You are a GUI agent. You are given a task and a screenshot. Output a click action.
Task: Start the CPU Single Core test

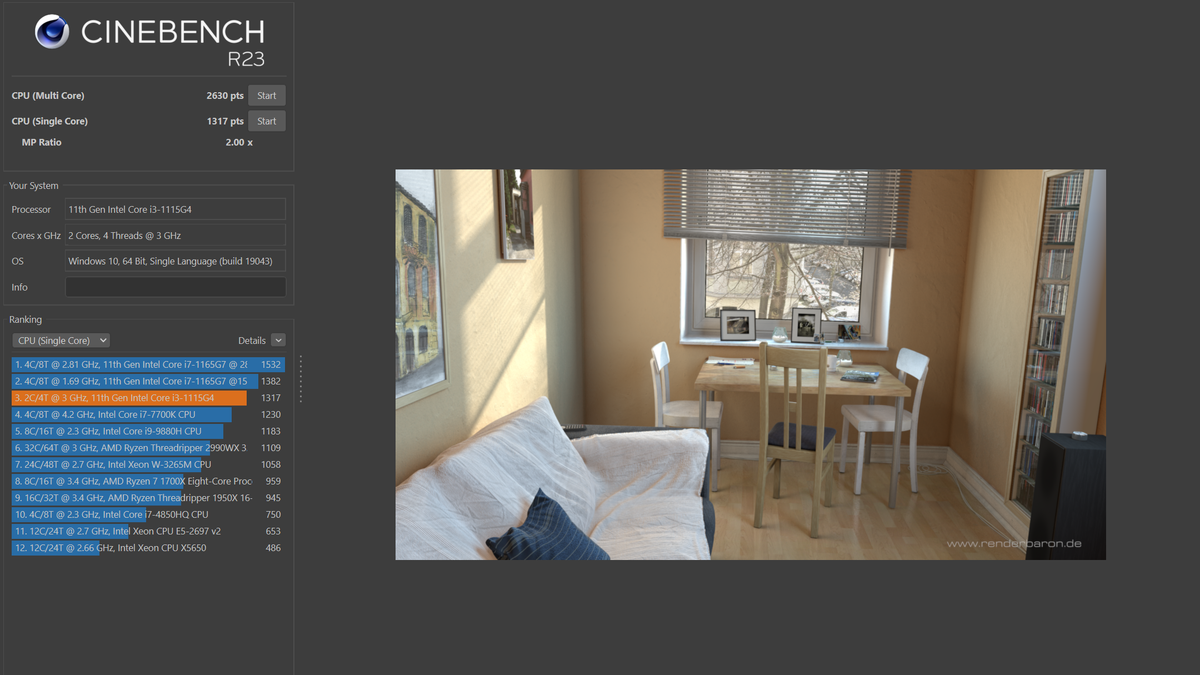(x=266, y=121)
